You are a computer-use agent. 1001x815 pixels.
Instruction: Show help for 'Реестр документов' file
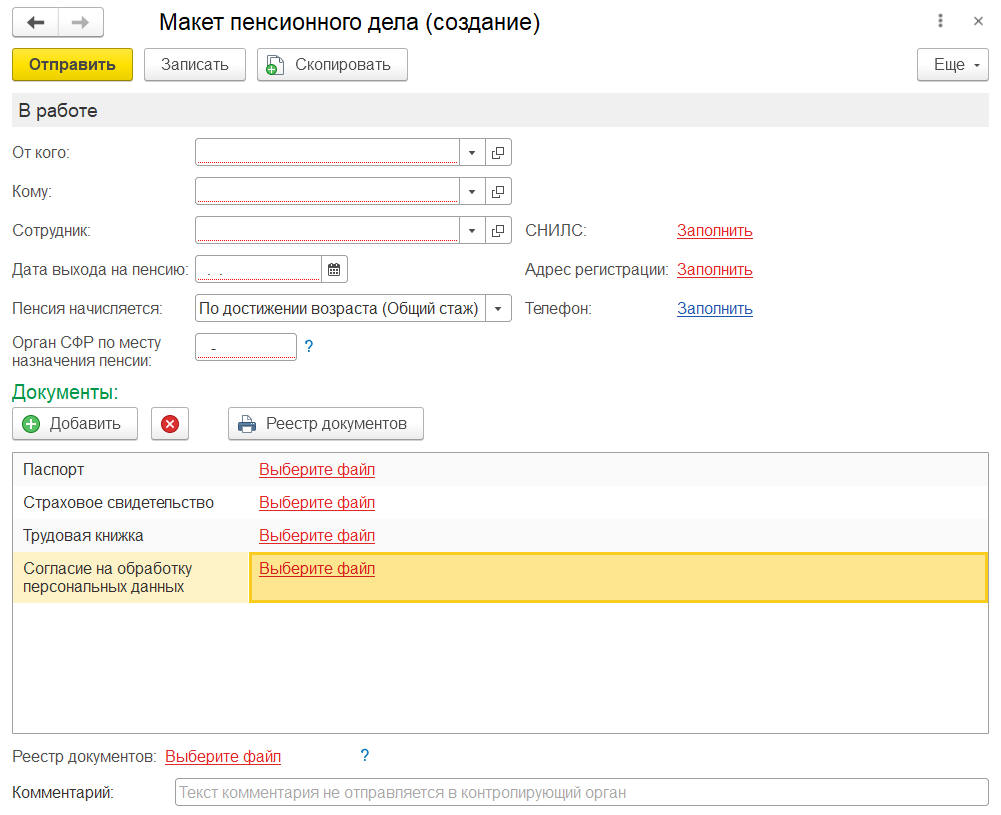pos(365,756)
